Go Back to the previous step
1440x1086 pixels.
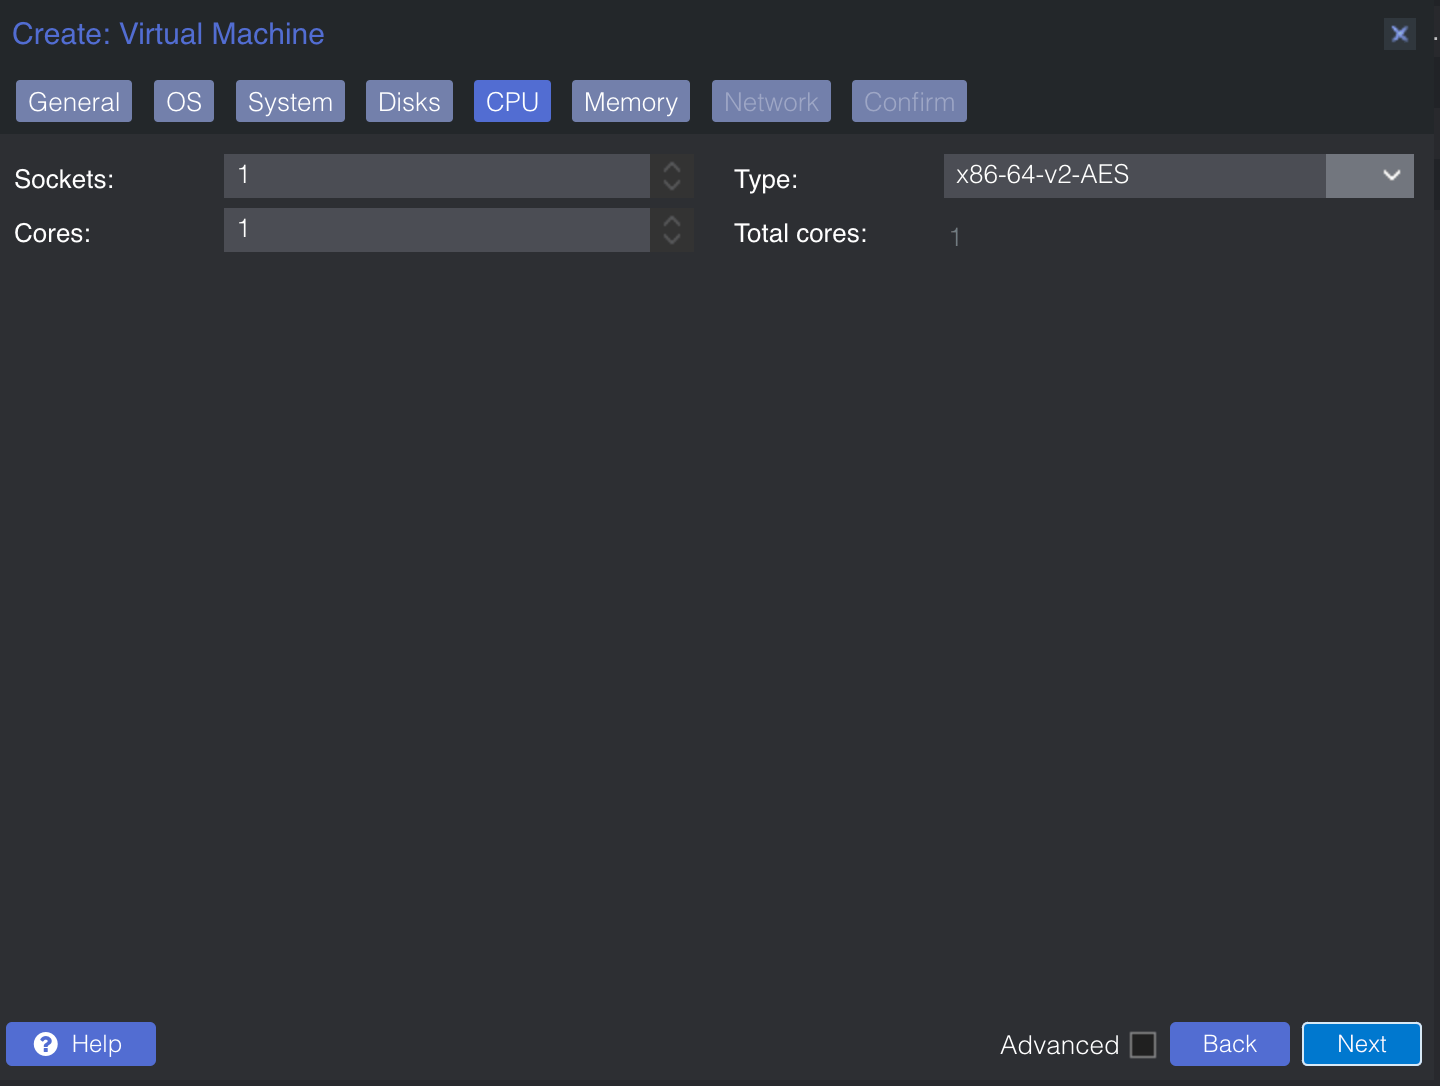coord(1229,1044)
